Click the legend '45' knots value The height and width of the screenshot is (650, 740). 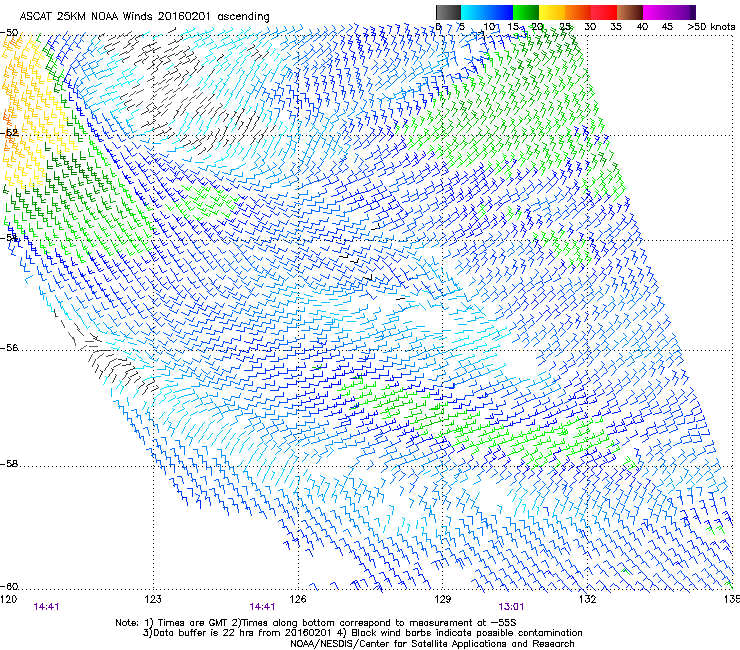667,27
